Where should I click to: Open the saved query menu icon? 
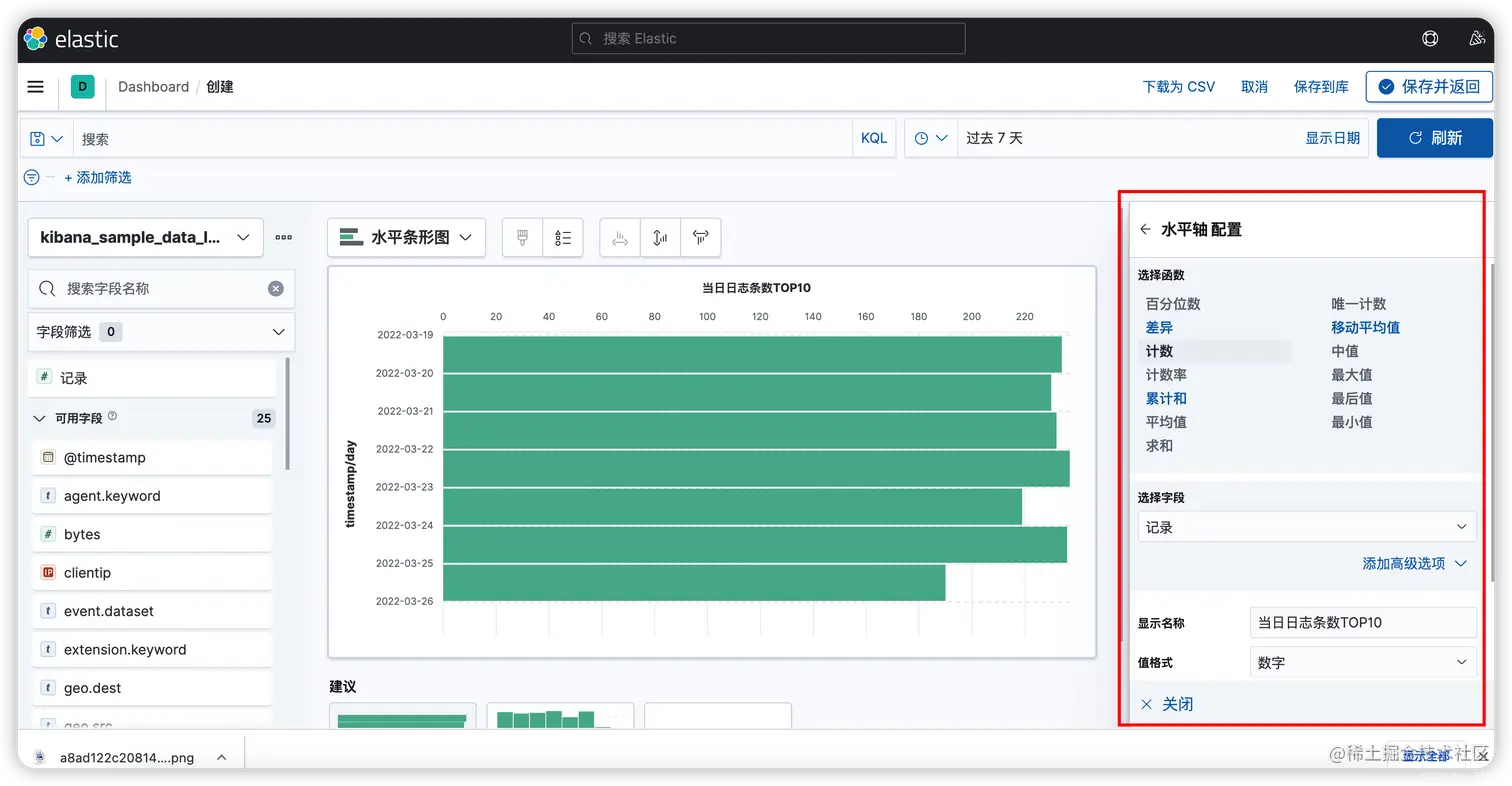tap(47, 138)
